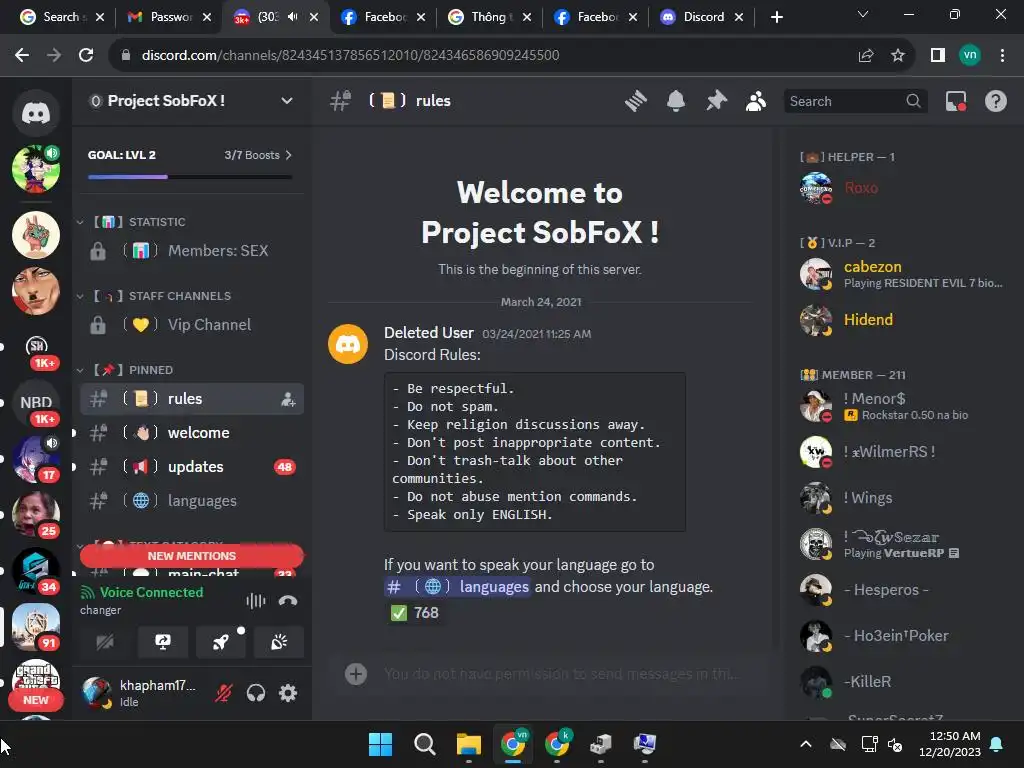
Task: Open the Vip Channel locked channel
Action: 191,325
